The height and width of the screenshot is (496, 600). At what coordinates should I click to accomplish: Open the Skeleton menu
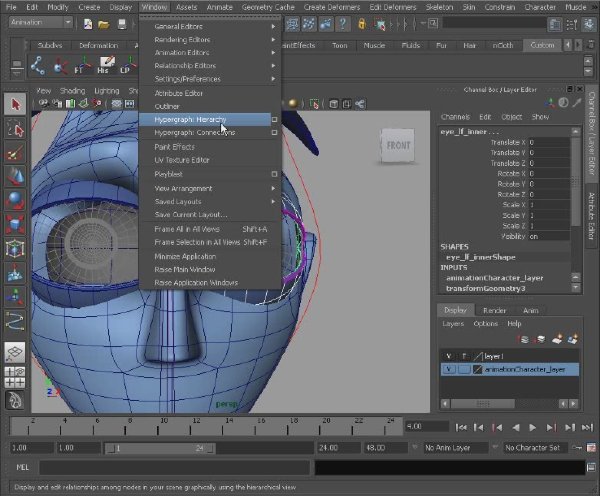point(439,7)
